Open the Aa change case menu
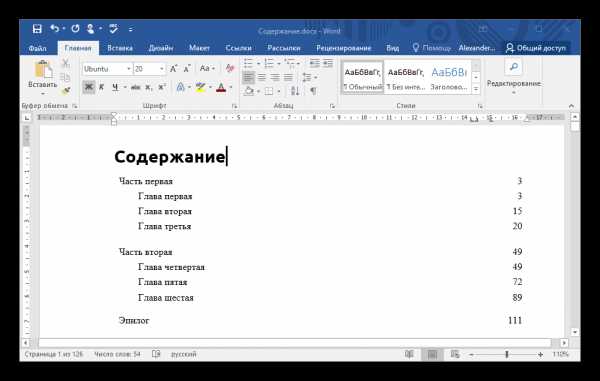The width and height of the screenshot is (600, 381). [x=207, y=68]
